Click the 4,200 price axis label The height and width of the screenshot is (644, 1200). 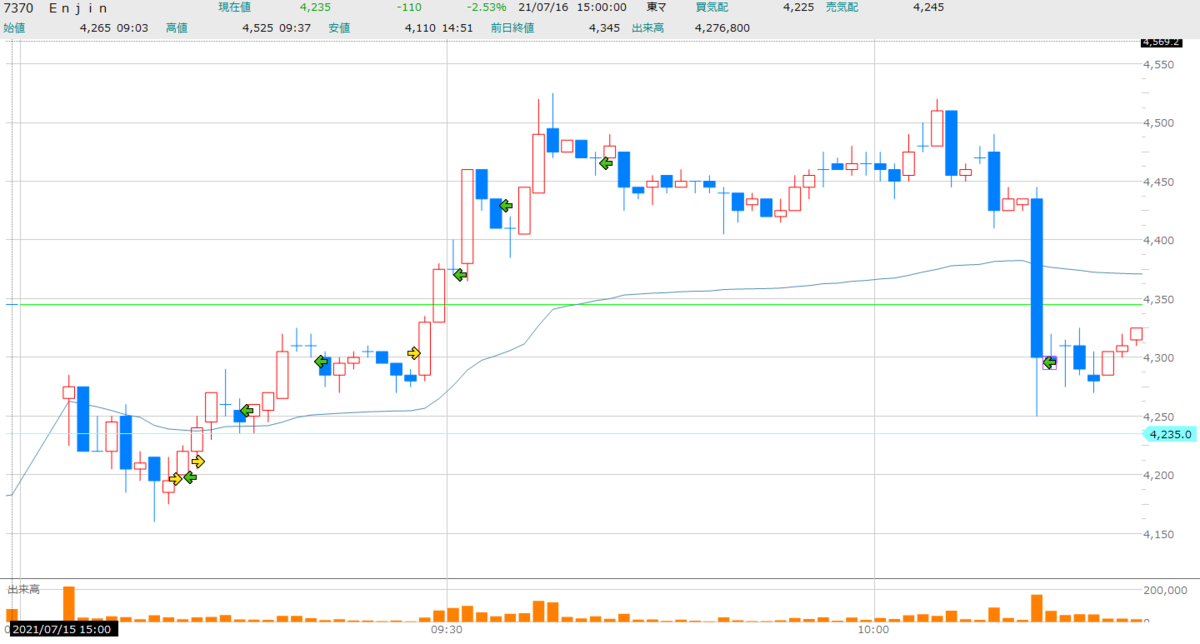pos(1159,475)
